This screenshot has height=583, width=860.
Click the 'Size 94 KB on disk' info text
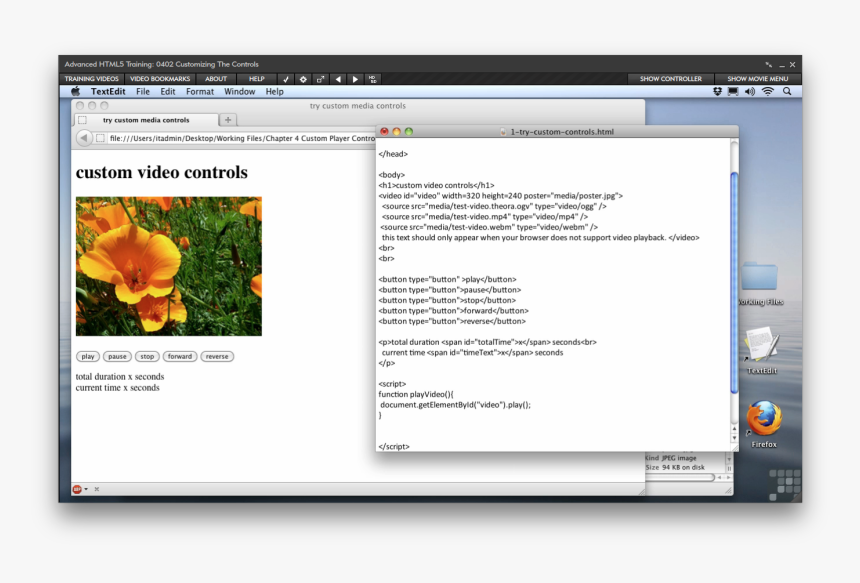coord(675,467)
